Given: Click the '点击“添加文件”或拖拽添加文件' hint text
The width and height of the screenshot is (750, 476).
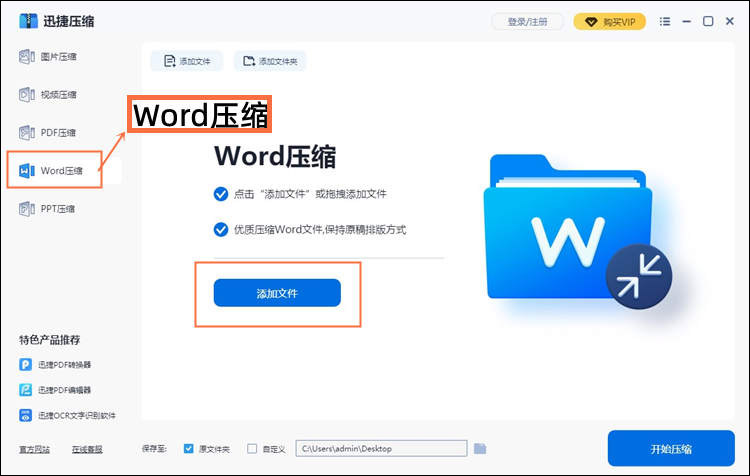Looking at the screenshot, I should click(x=310, y=194).
